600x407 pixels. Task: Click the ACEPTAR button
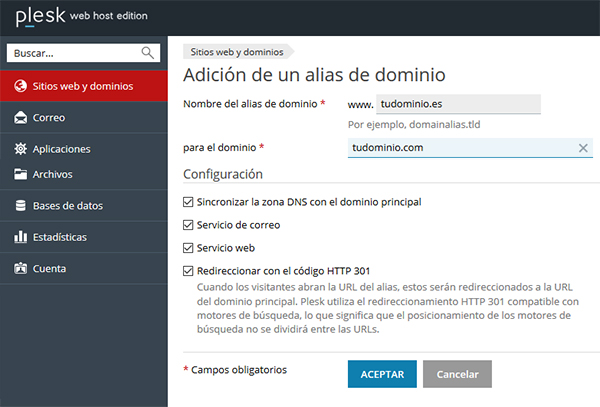click(x=382, y=374)
